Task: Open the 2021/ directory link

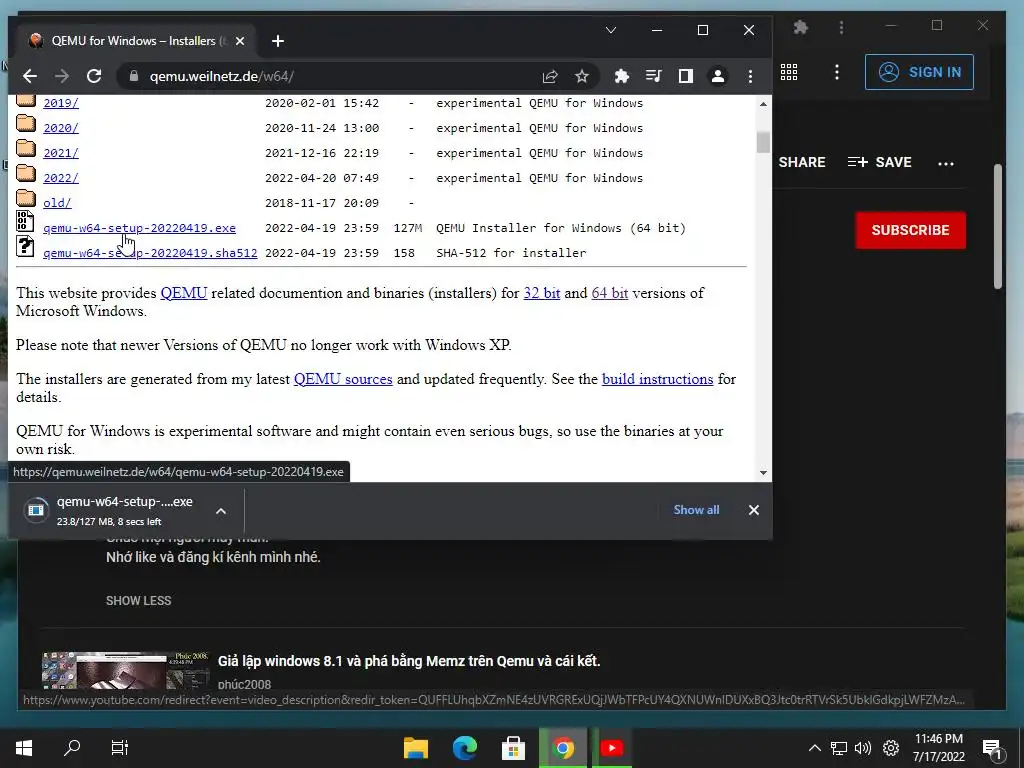Action: 61,153
